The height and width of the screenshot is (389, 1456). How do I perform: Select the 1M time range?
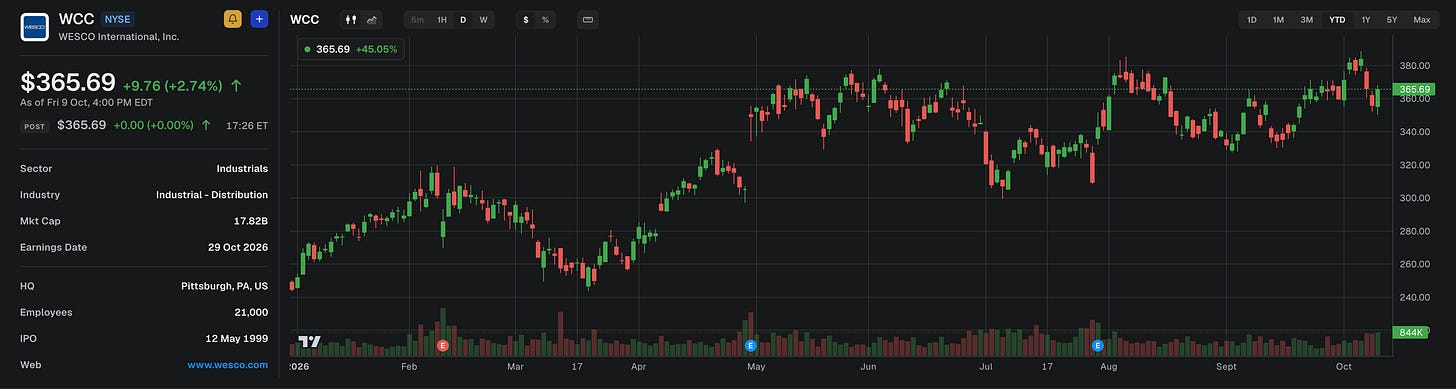(x=1278, y=19)
